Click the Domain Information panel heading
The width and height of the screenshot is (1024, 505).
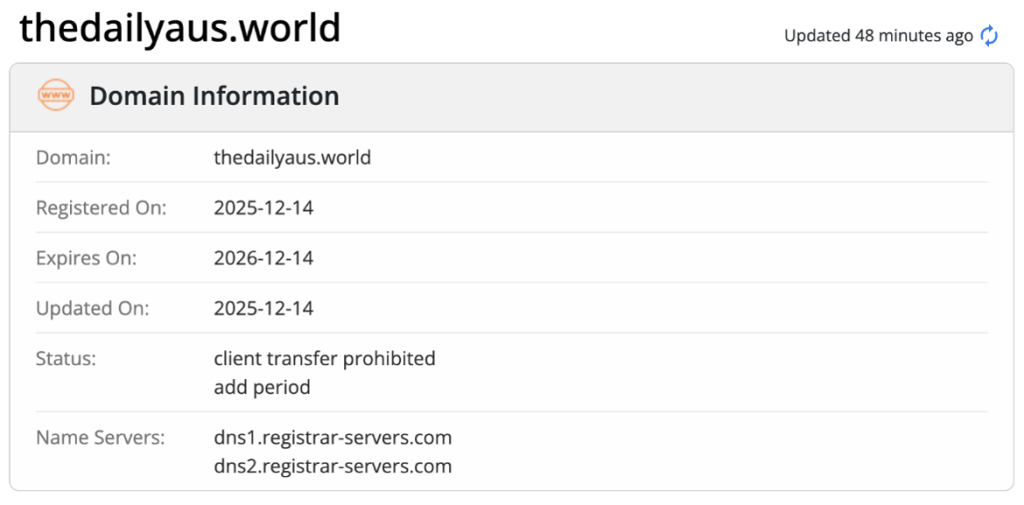click(214, 96)
